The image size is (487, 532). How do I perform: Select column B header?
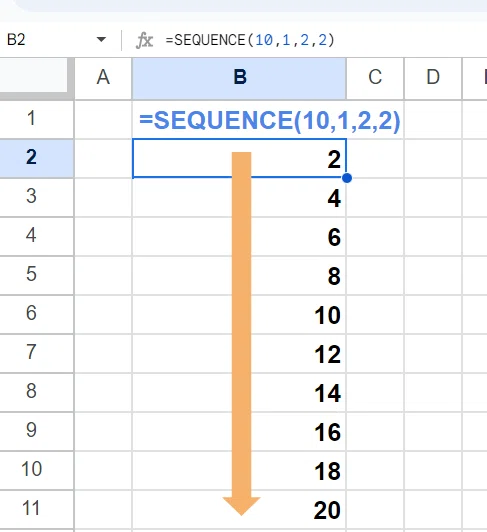pyautogui.click(x=239, y=78)
